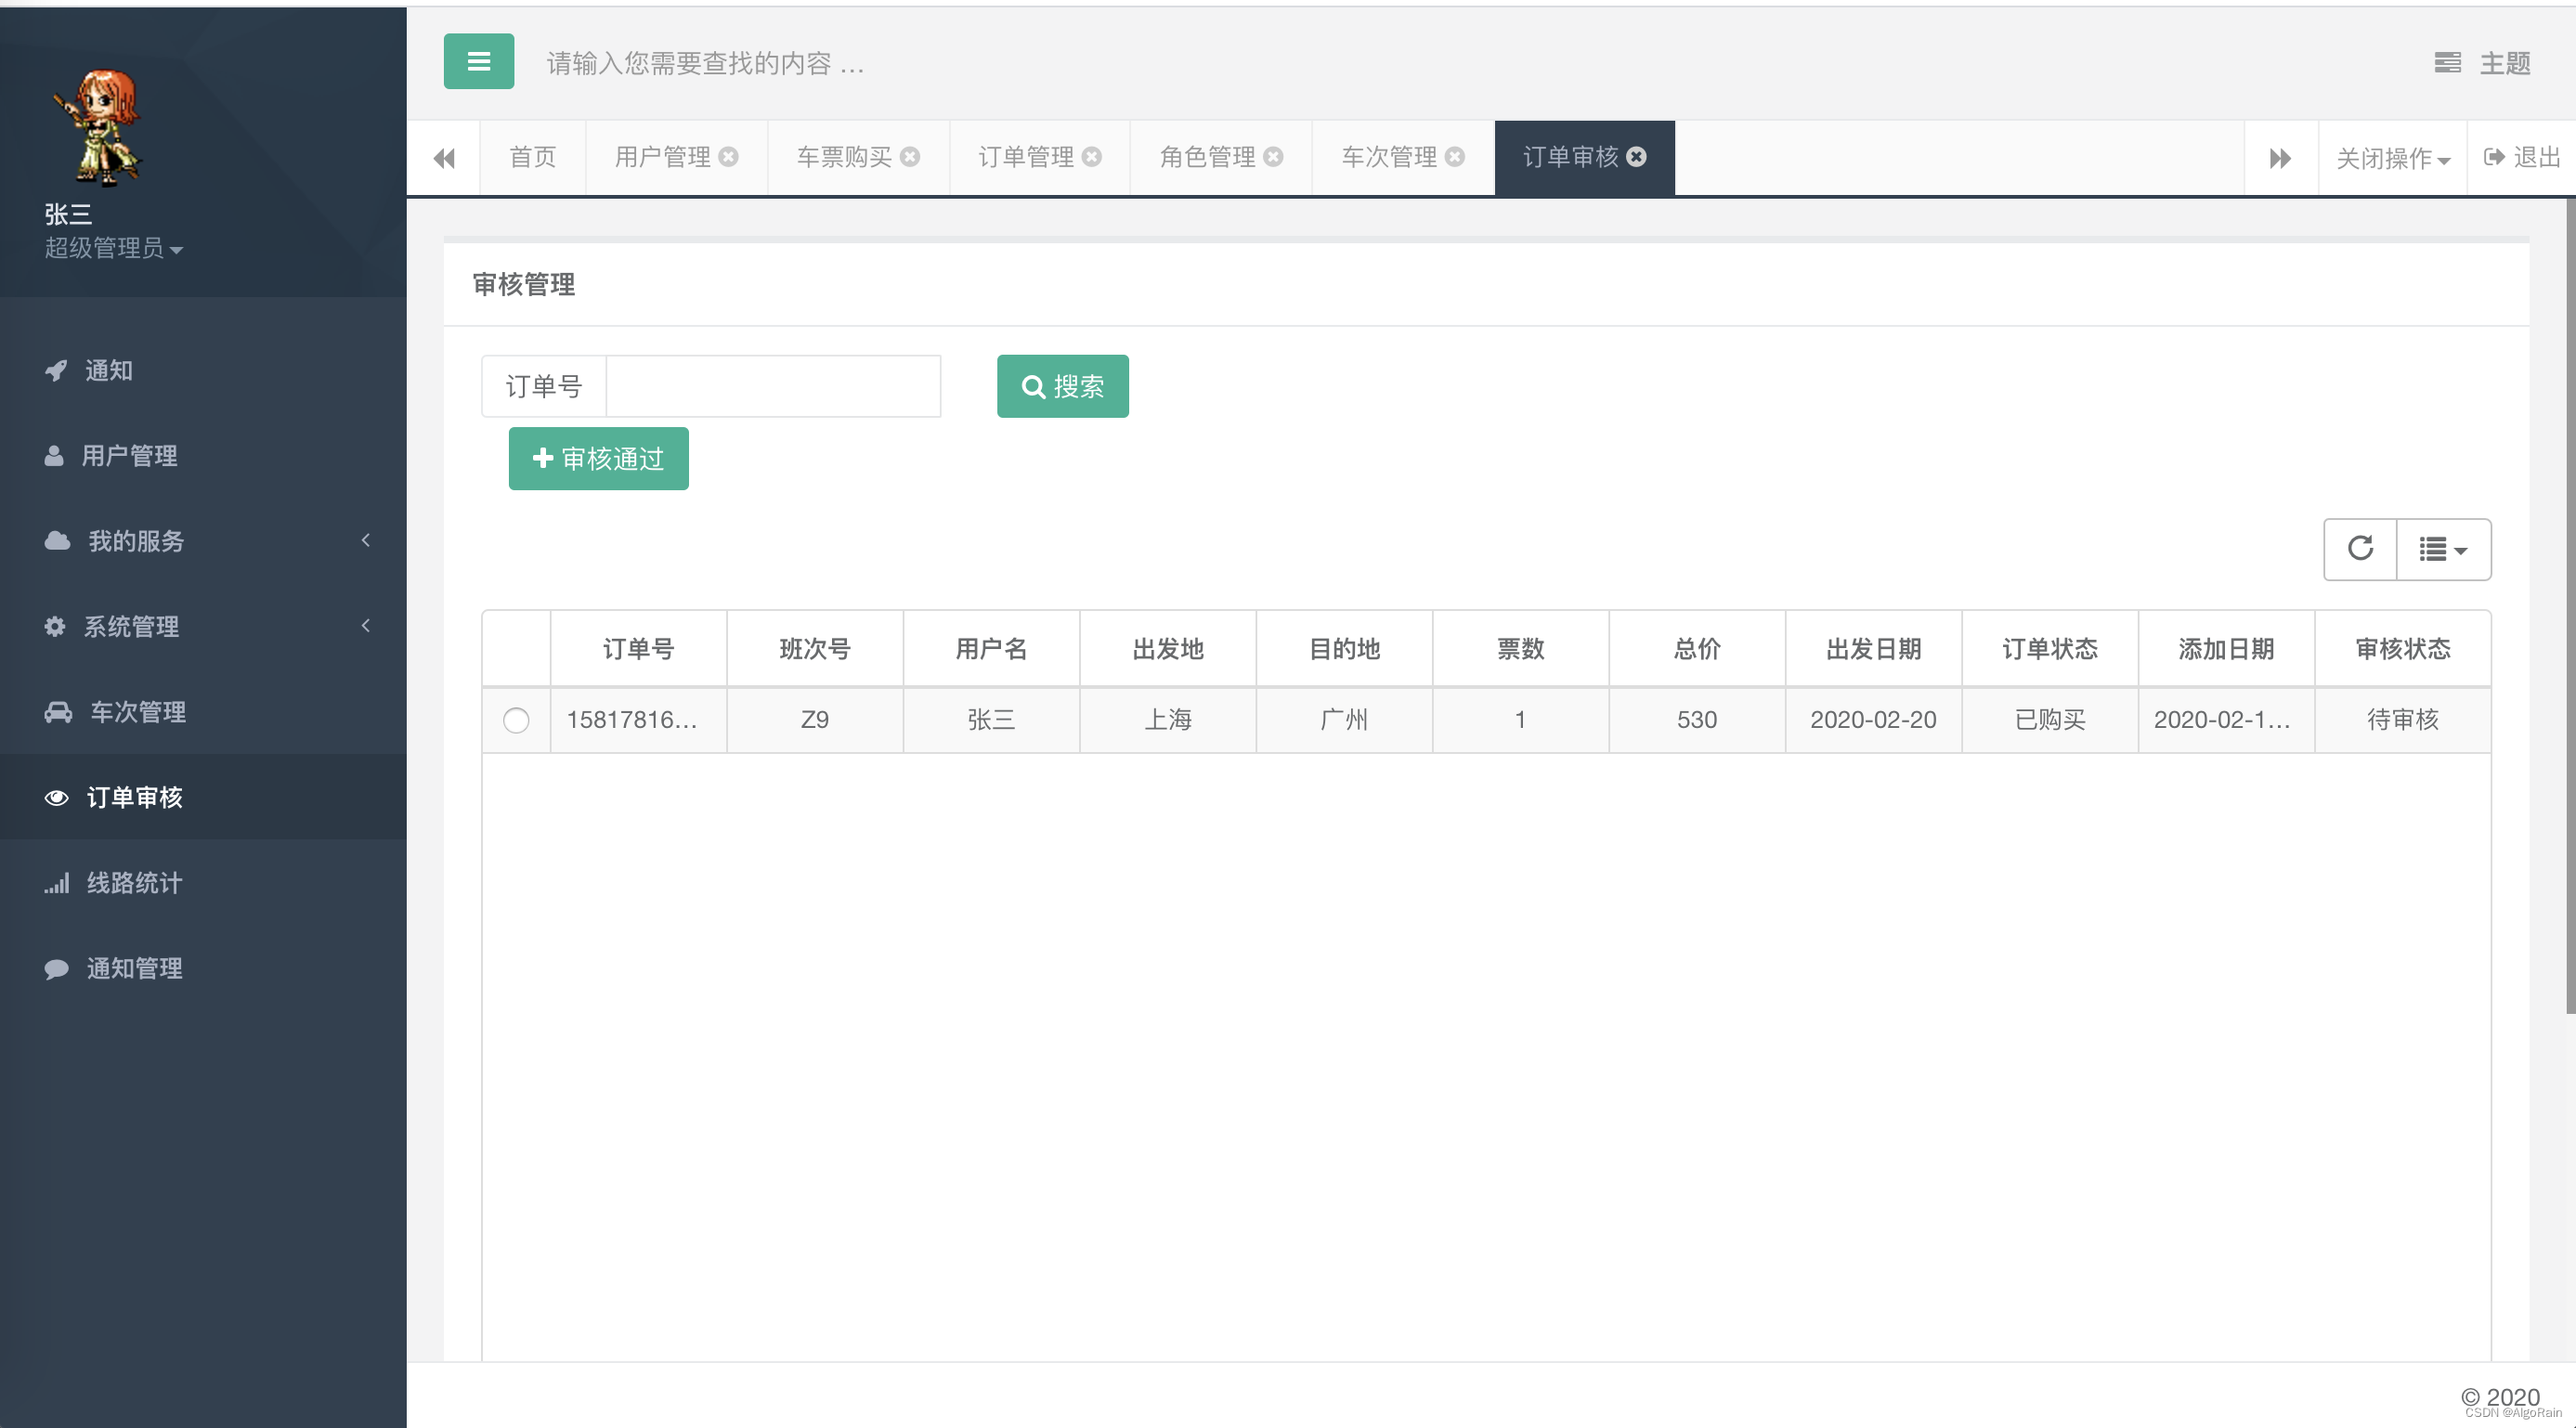Refresh the order audit table
Image resolution: width=2576 pixels, height=1428 pixels.
2359,549
